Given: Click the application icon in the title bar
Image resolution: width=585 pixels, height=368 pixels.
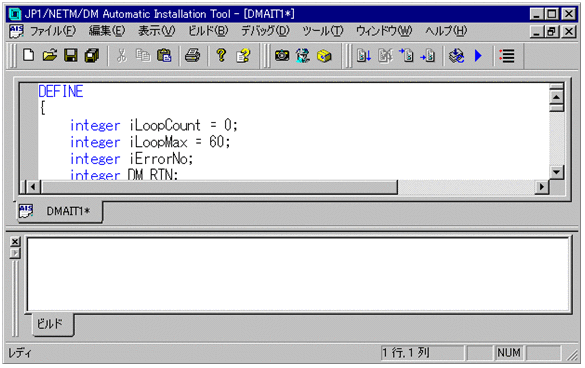Looking at the screenshot, I should coord(15,14).
